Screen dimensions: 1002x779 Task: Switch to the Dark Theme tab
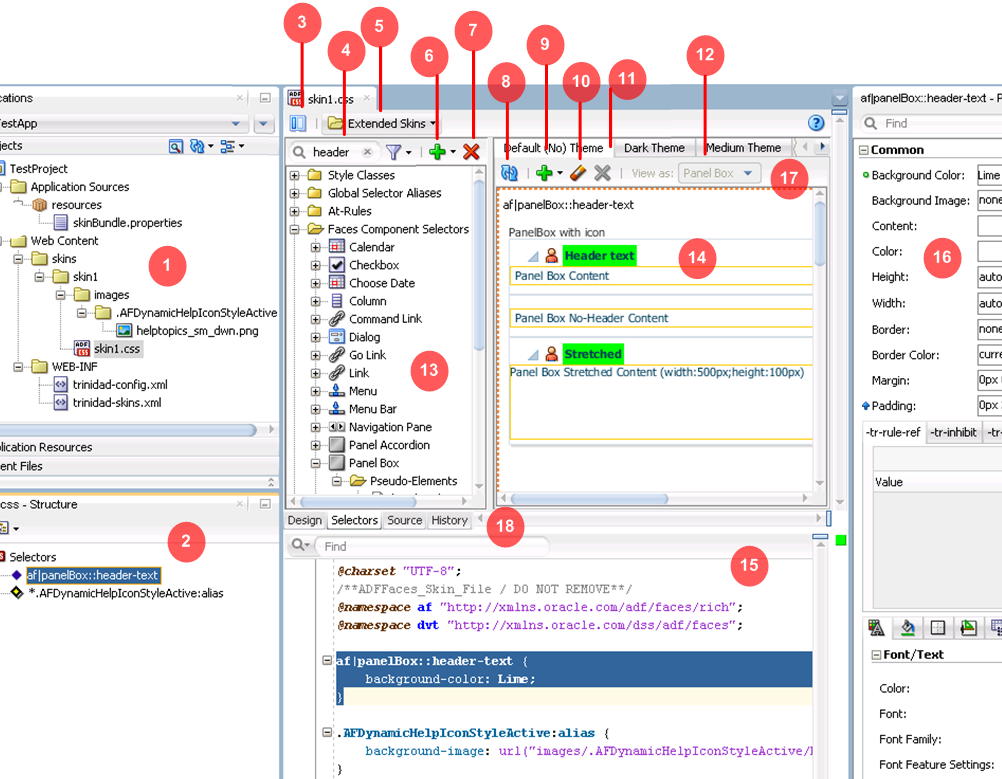654,148
